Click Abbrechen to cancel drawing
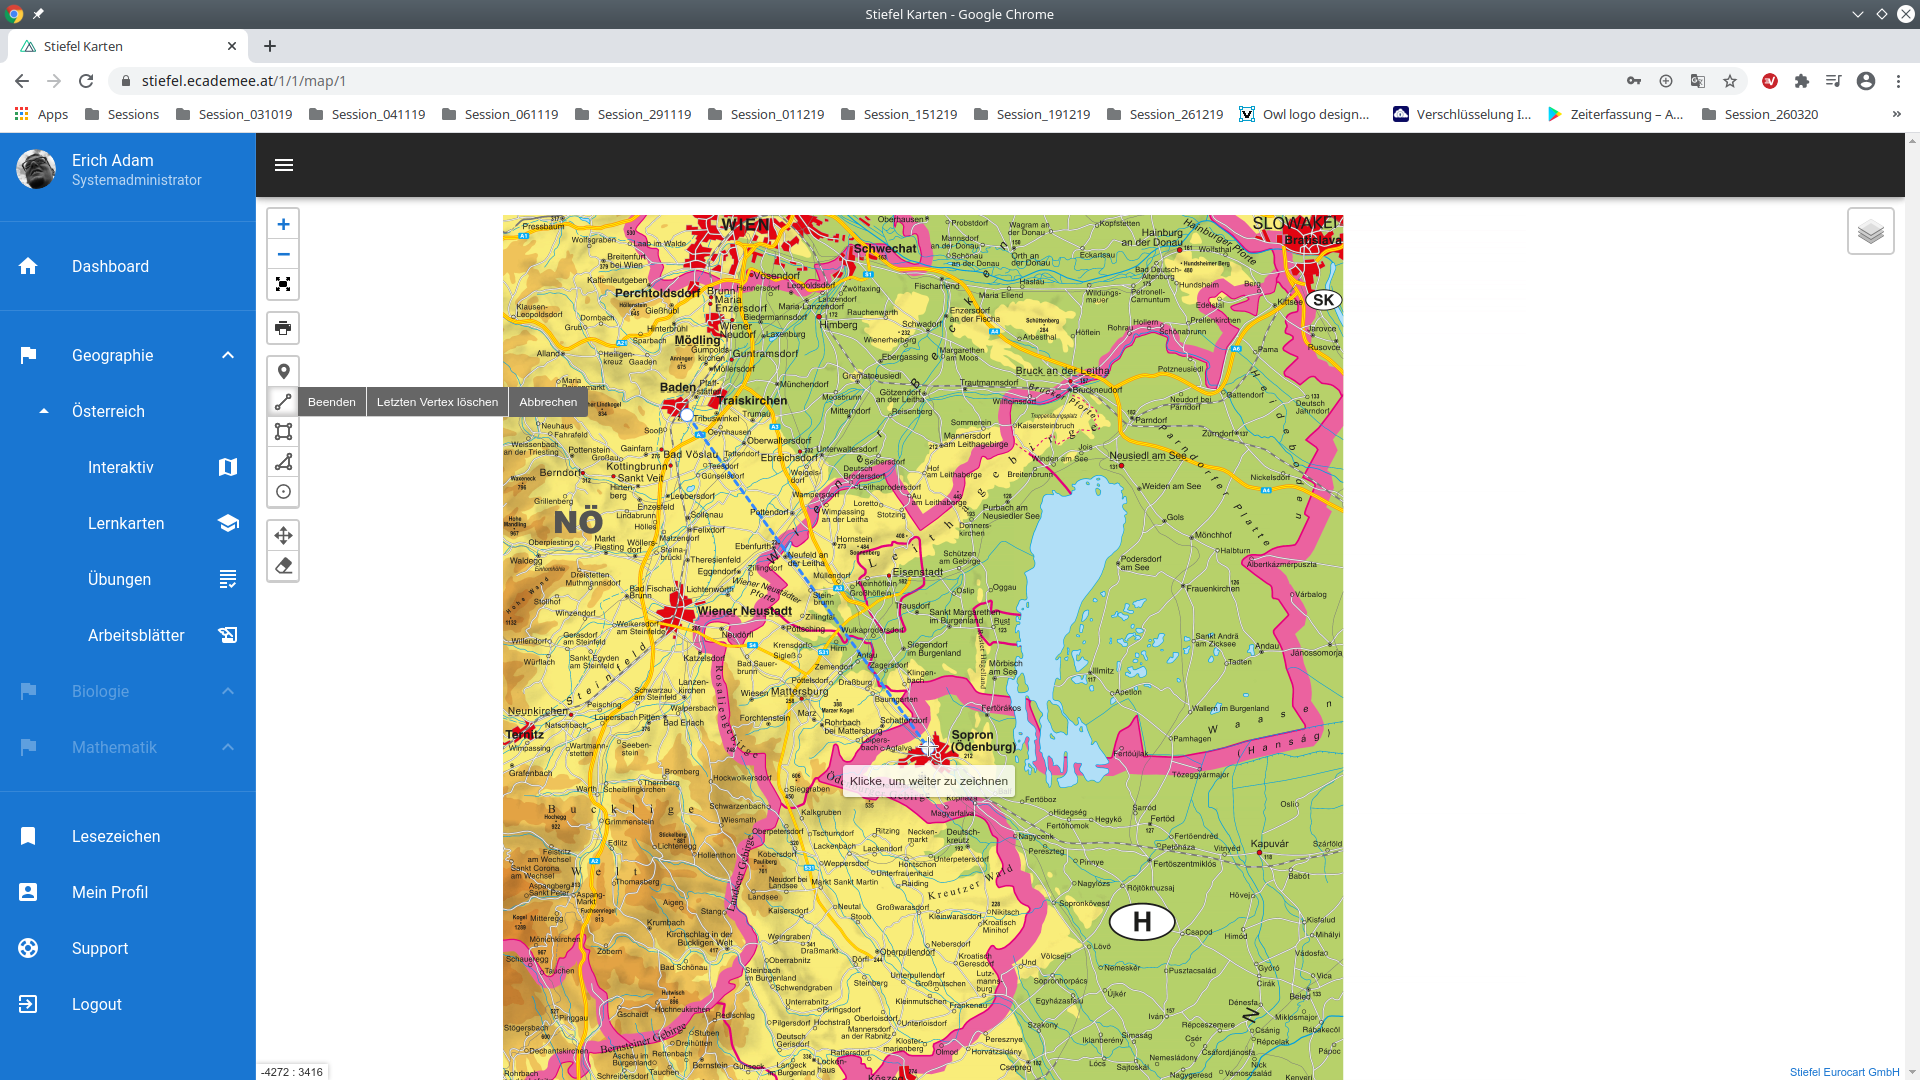The image size is (1920, 1080). coord(548,402)
